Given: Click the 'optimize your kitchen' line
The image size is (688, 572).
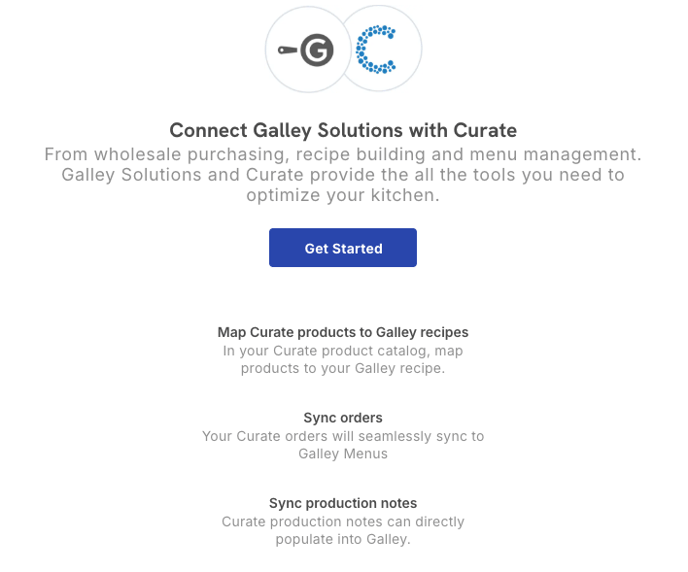Looking at the screenshot, I should tap(343, 196).
